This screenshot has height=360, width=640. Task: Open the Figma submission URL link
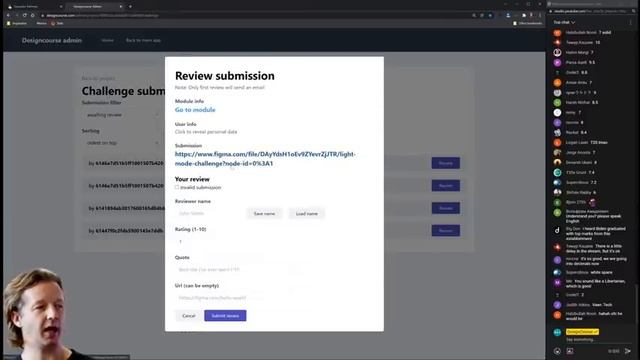click(x=265, y=159)
